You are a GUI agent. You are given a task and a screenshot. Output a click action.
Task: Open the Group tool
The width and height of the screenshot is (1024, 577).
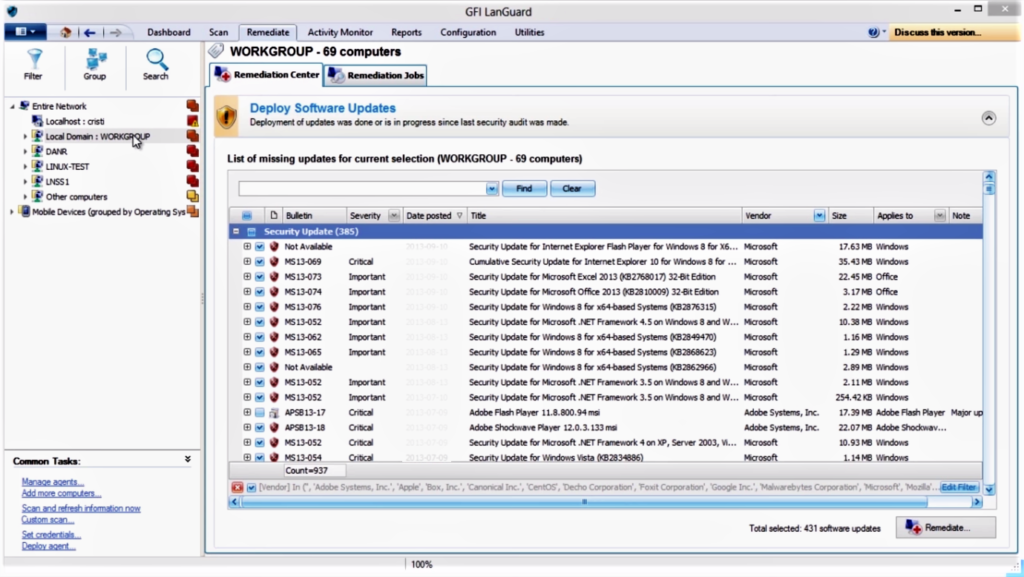tap(95, 65)
